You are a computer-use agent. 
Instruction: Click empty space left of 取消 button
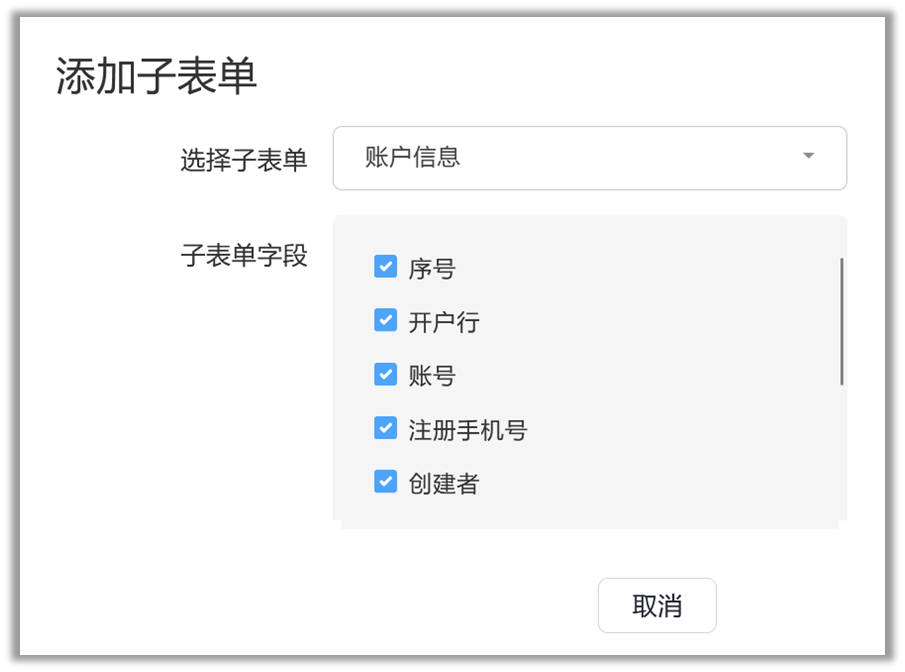coord(450,605)
